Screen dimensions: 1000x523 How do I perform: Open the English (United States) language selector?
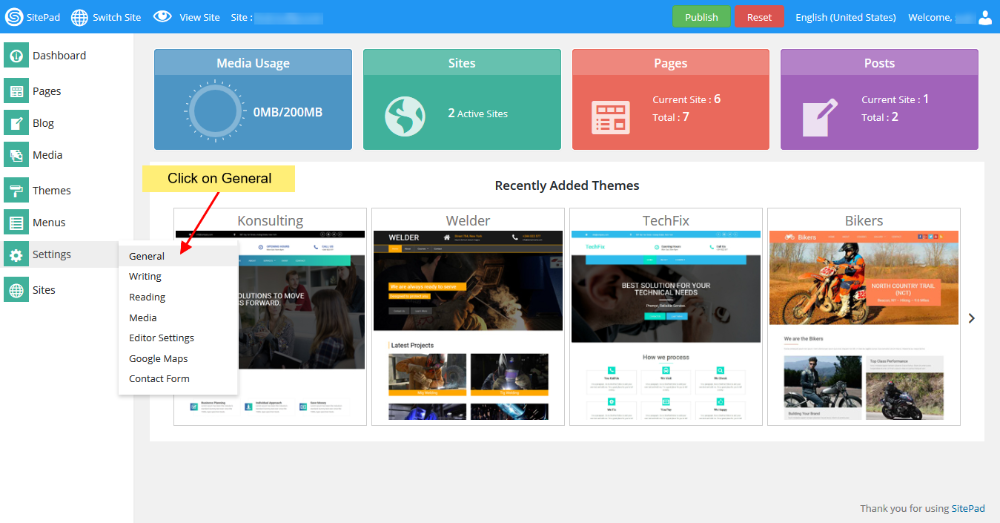pos(846,17)
